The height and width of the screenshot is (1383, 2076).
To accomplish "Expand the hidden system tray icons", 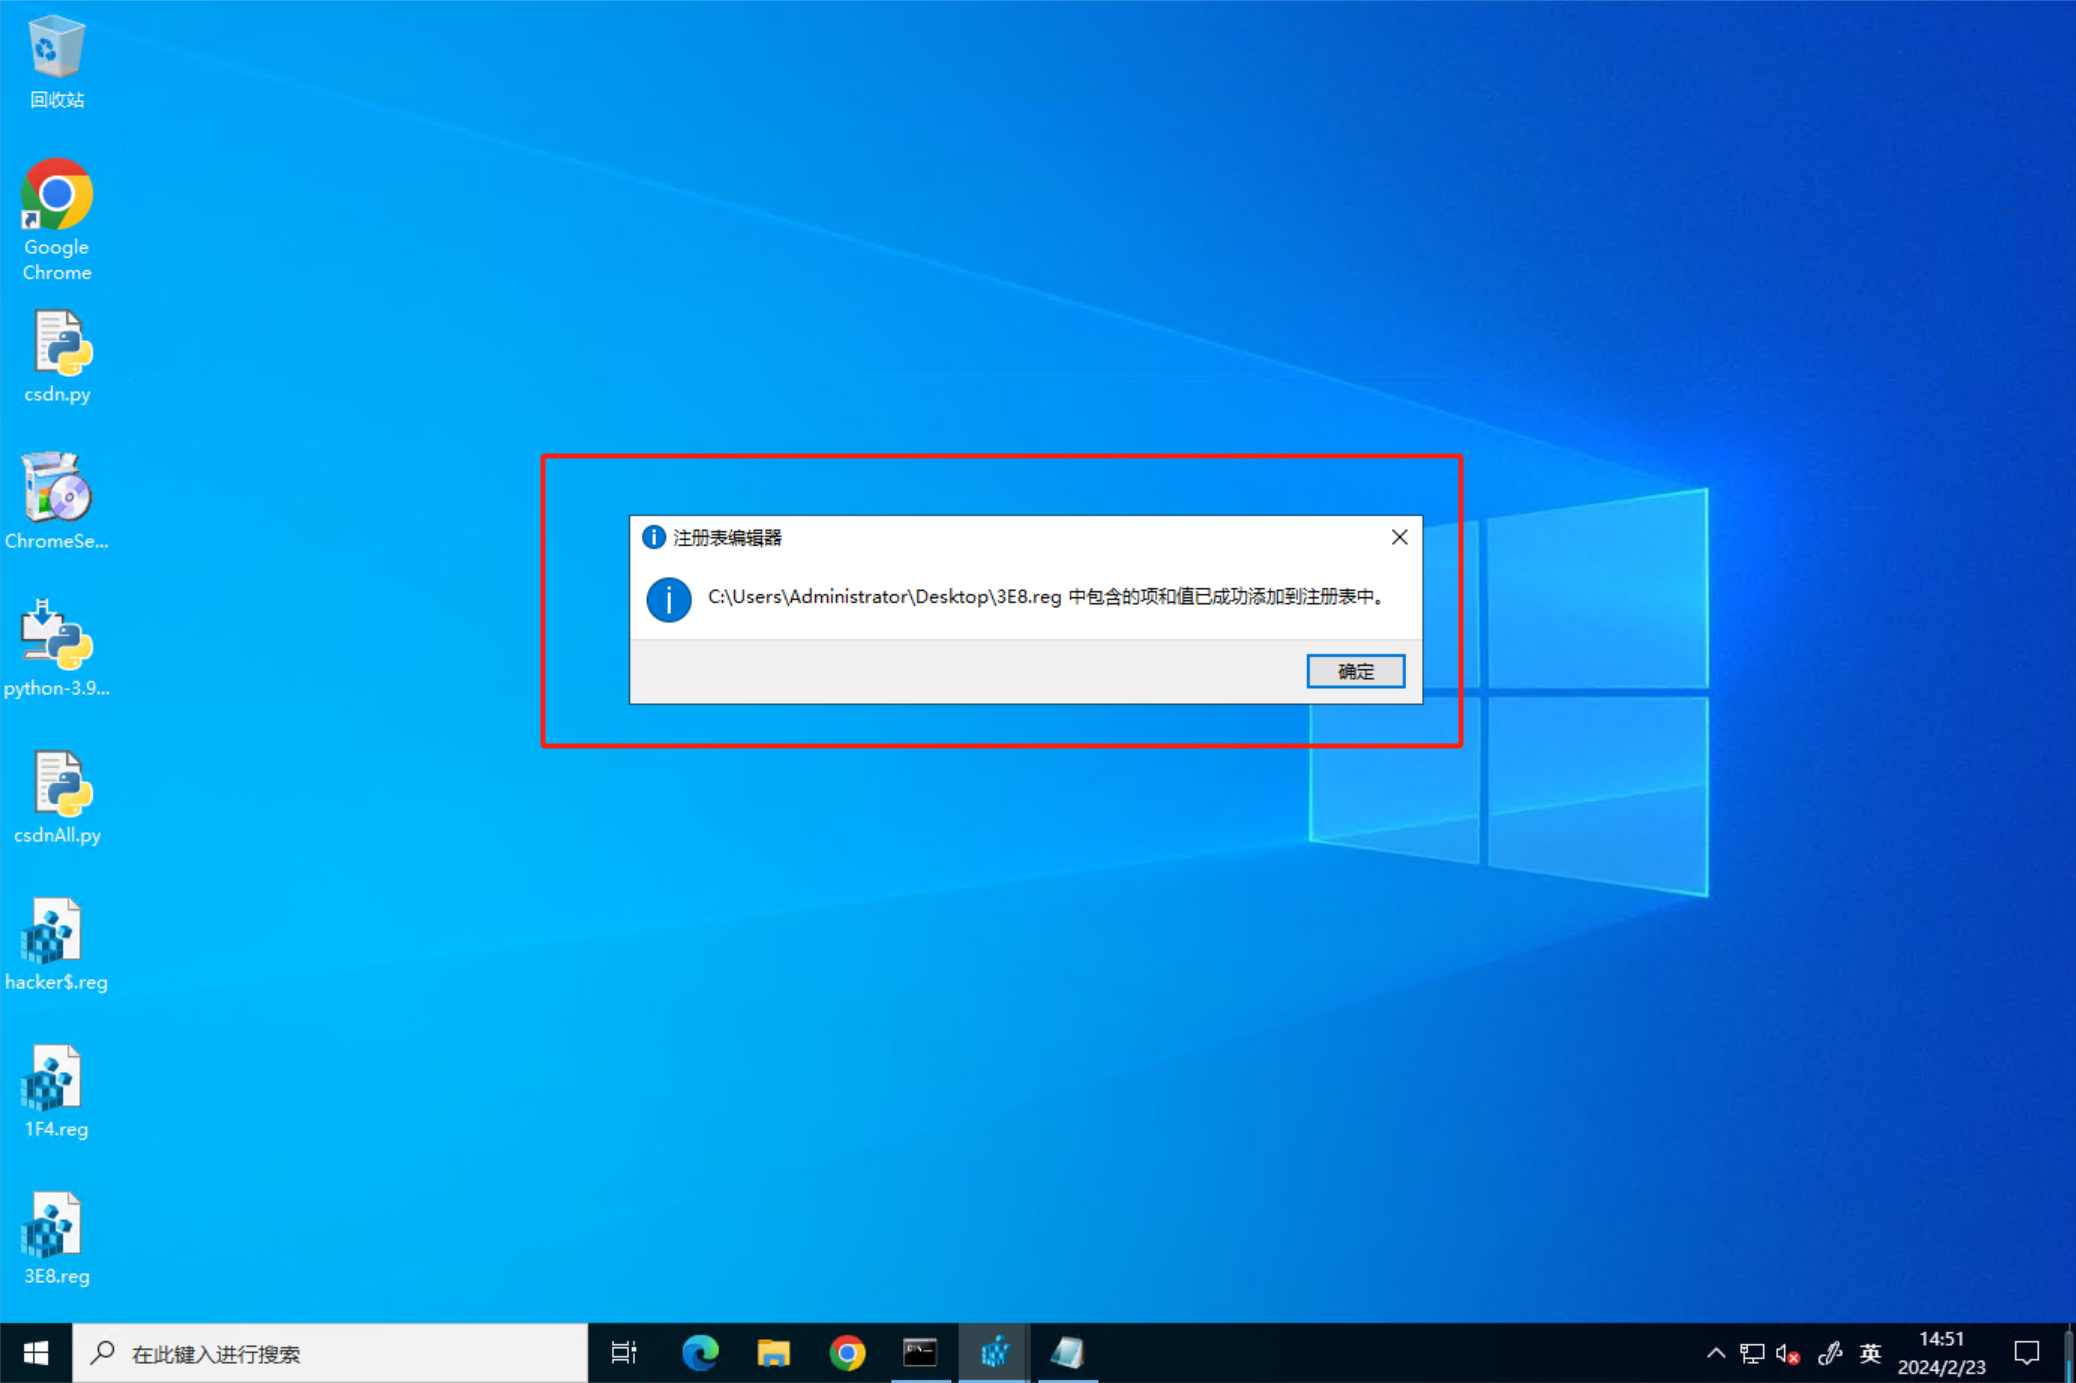I will (1716, 1353).
